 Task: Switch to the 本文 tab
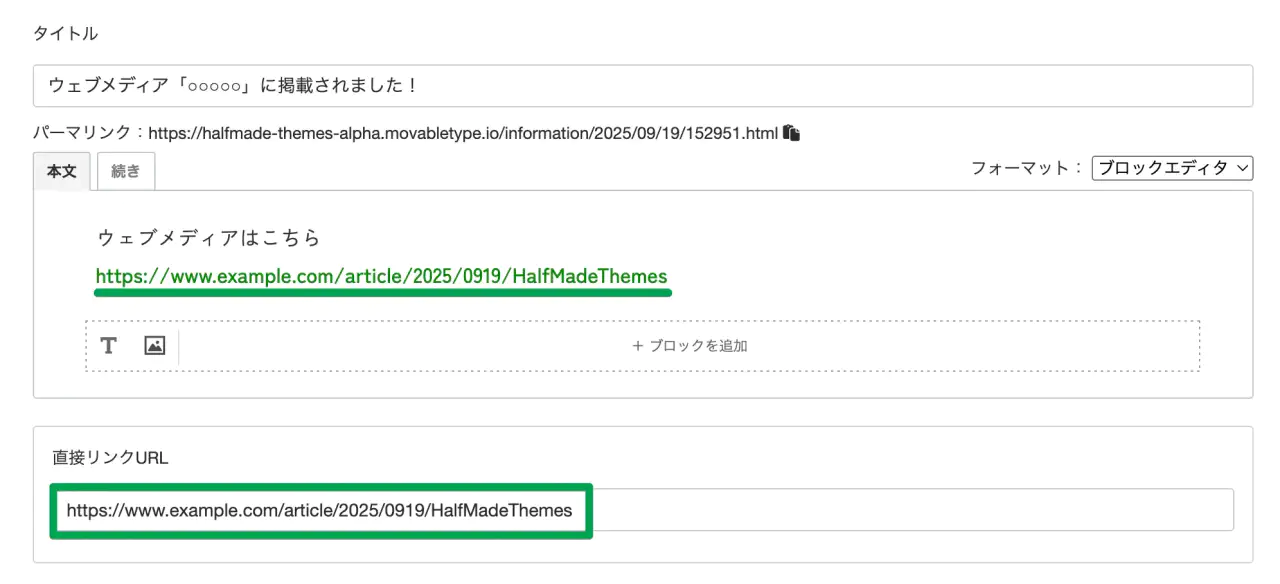pos(62,171)
